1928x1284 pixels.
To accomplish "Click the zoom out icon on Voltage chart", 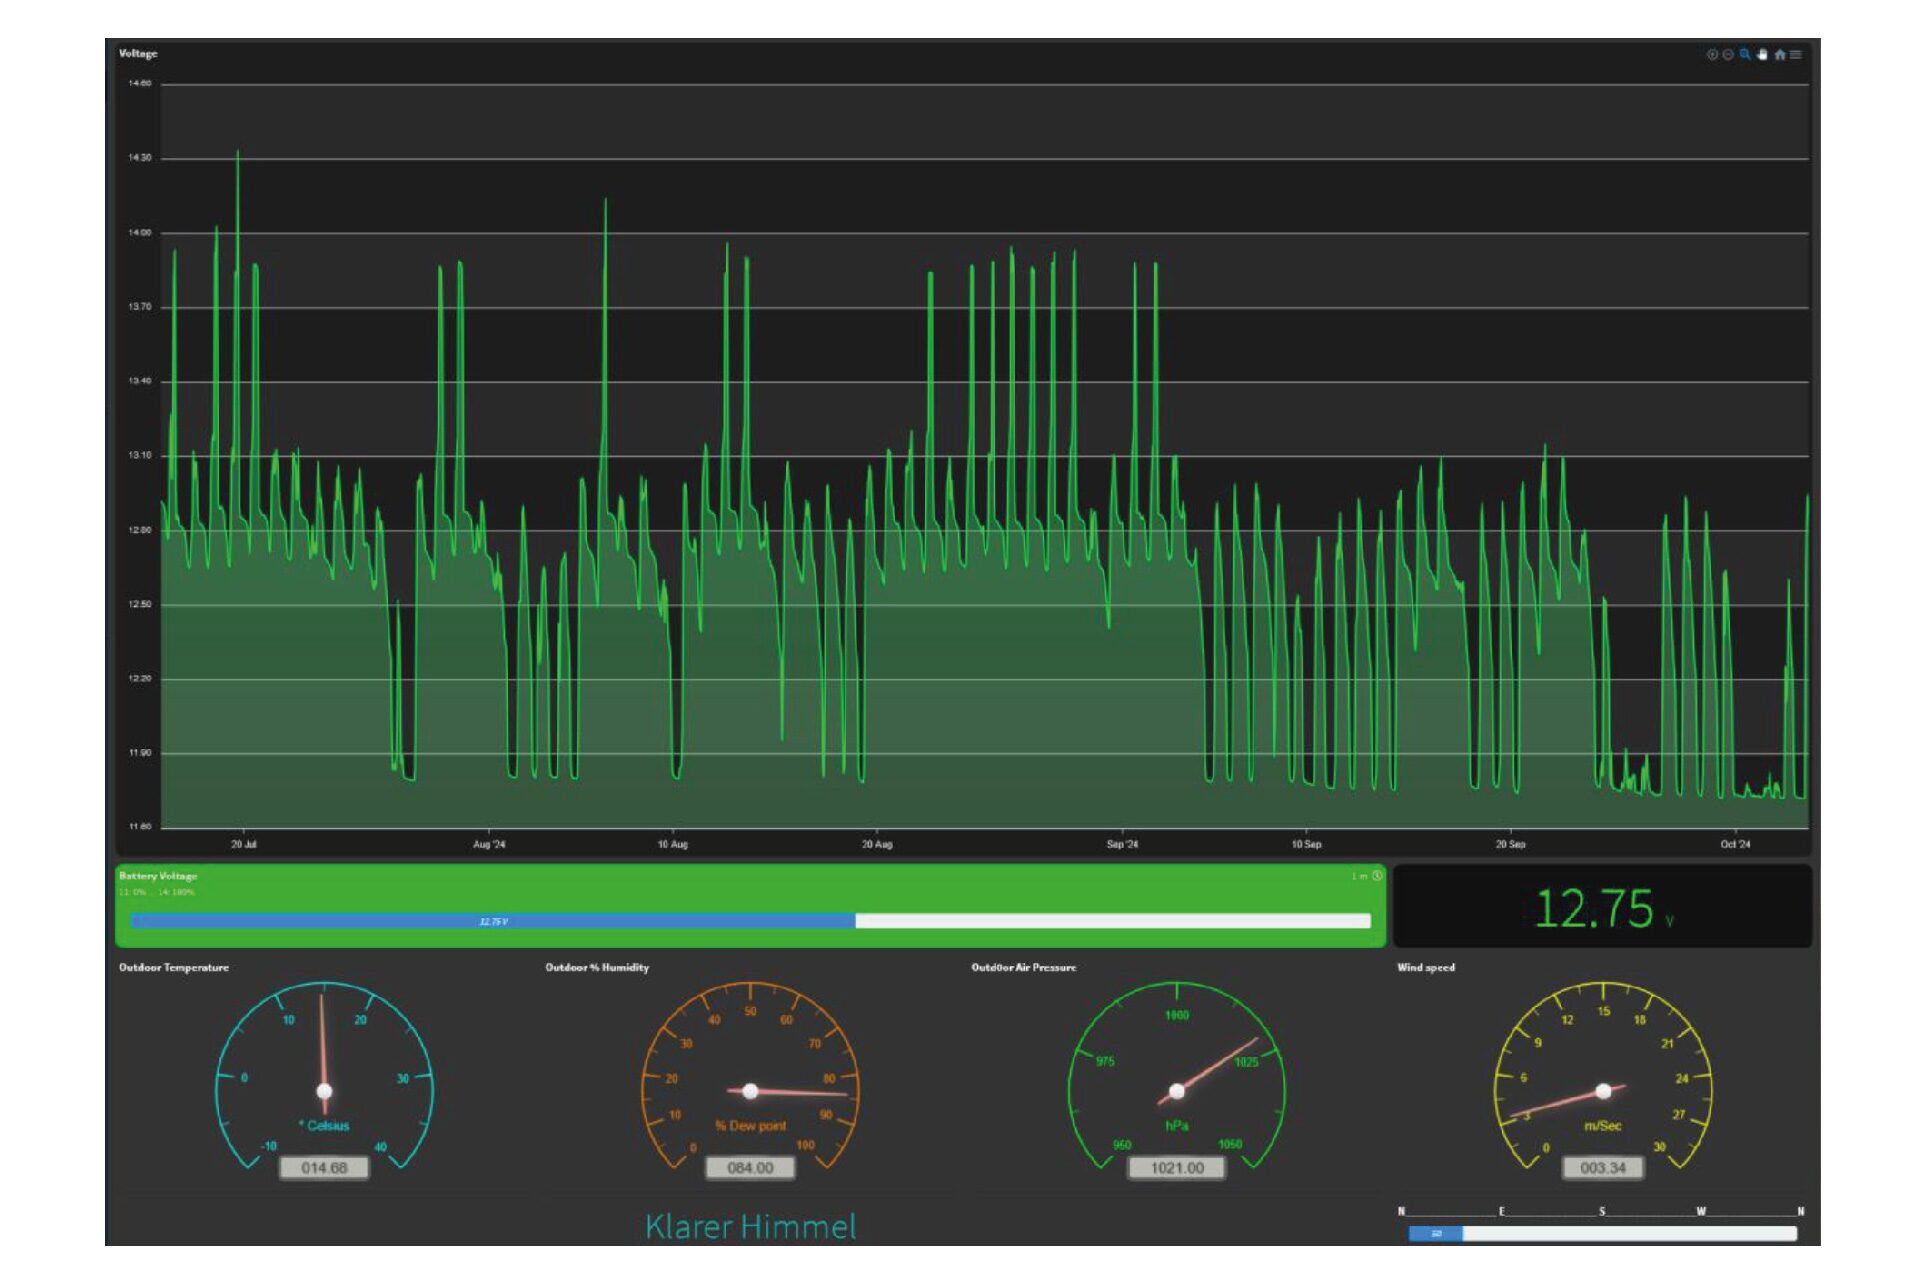I will tap(1728, 55).
